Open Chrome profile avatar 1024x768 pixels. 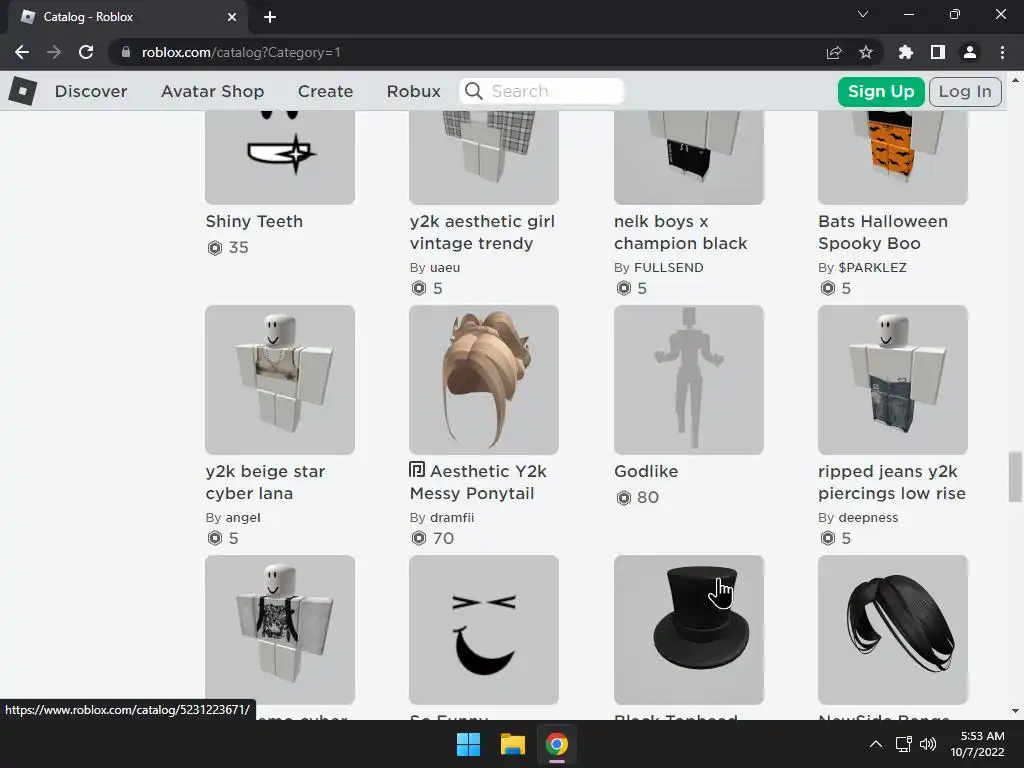(970, 52)
